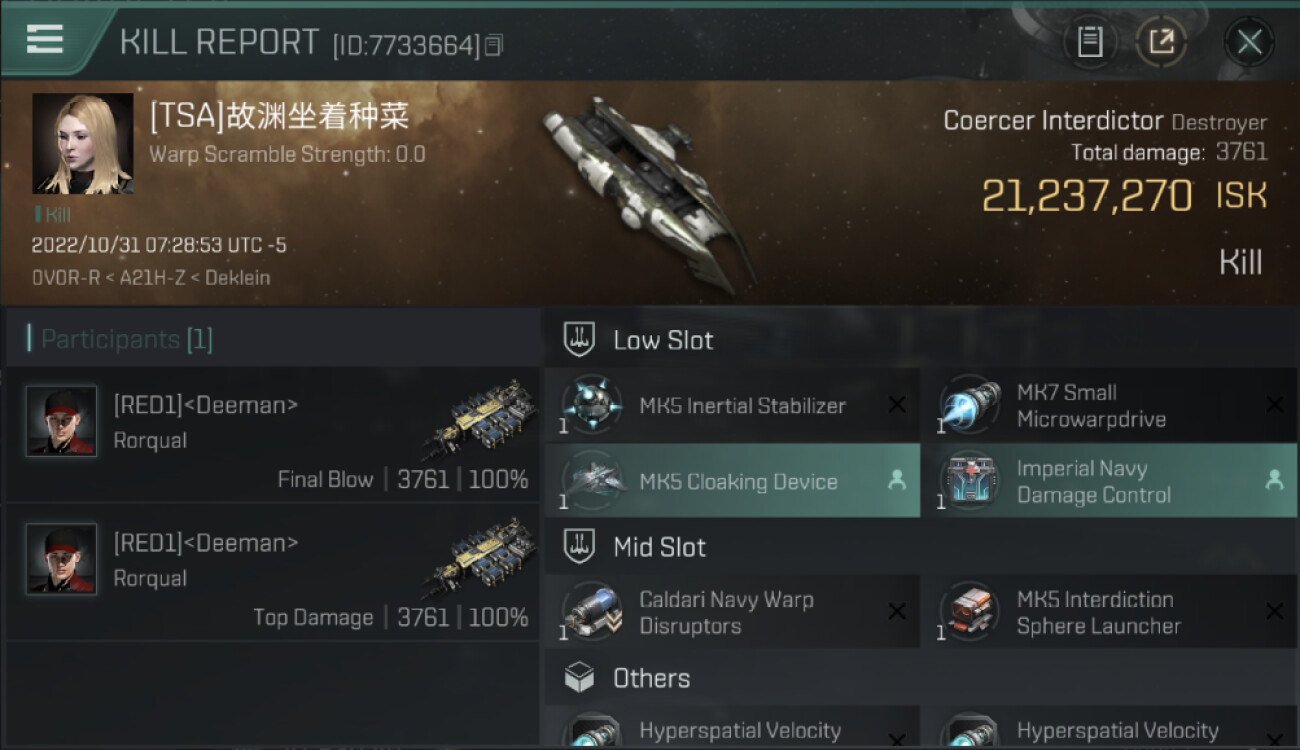The width and height of the screenshot is (1300, 750).
Task: Click X mark beside MK5 Inertial Stabilizer
Action: tap(897, 405)
